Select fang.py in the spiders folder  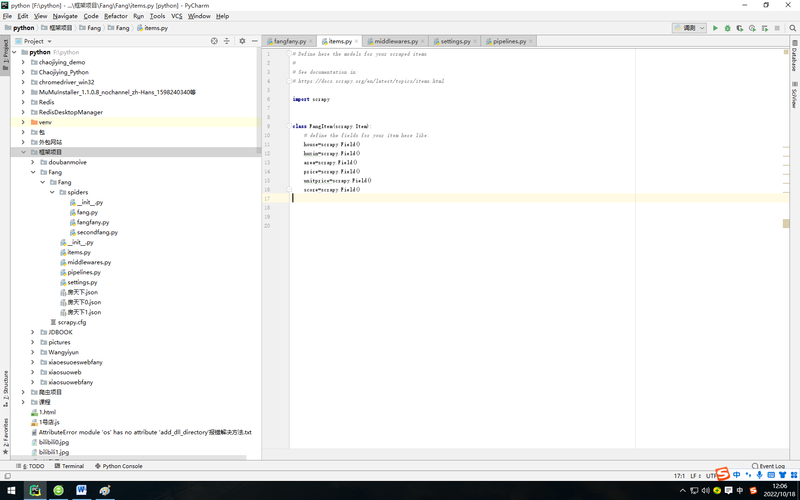(83, 212)
